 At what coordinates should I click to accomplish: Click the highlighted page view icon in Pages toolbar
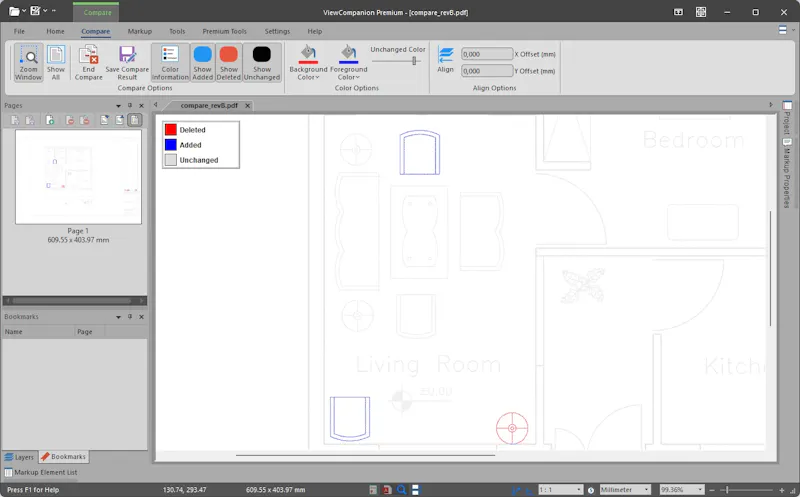click(x=135, y=120)
